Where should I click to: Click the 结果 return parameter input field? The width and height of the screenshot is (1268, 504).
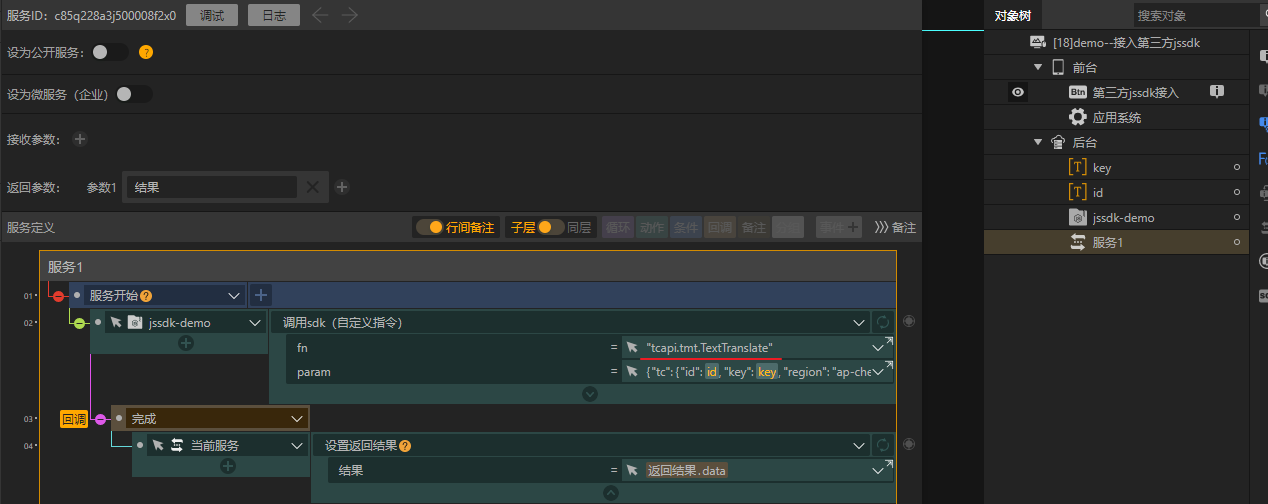[210, 187]
